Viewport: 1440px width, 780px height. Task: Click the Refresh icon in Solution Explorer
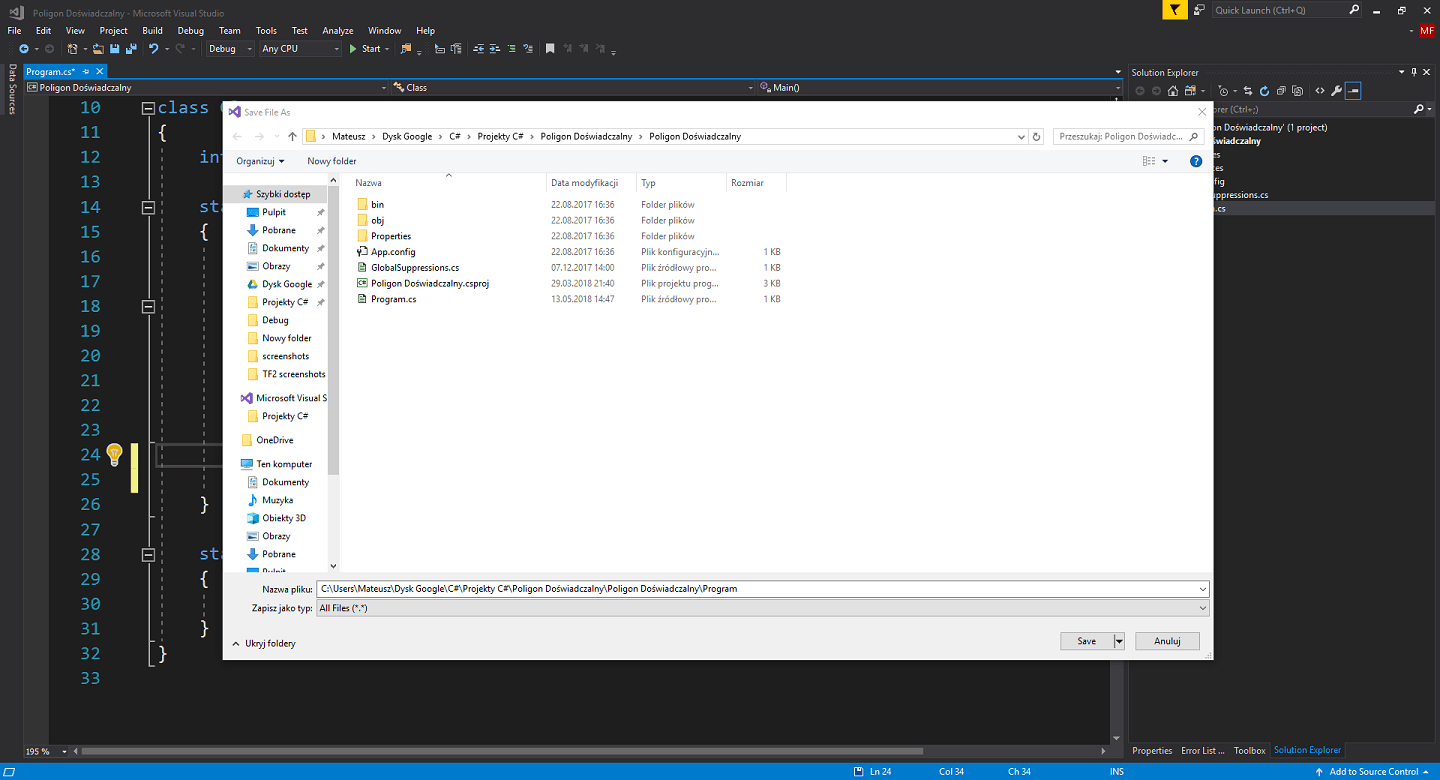coord(1264,90)
